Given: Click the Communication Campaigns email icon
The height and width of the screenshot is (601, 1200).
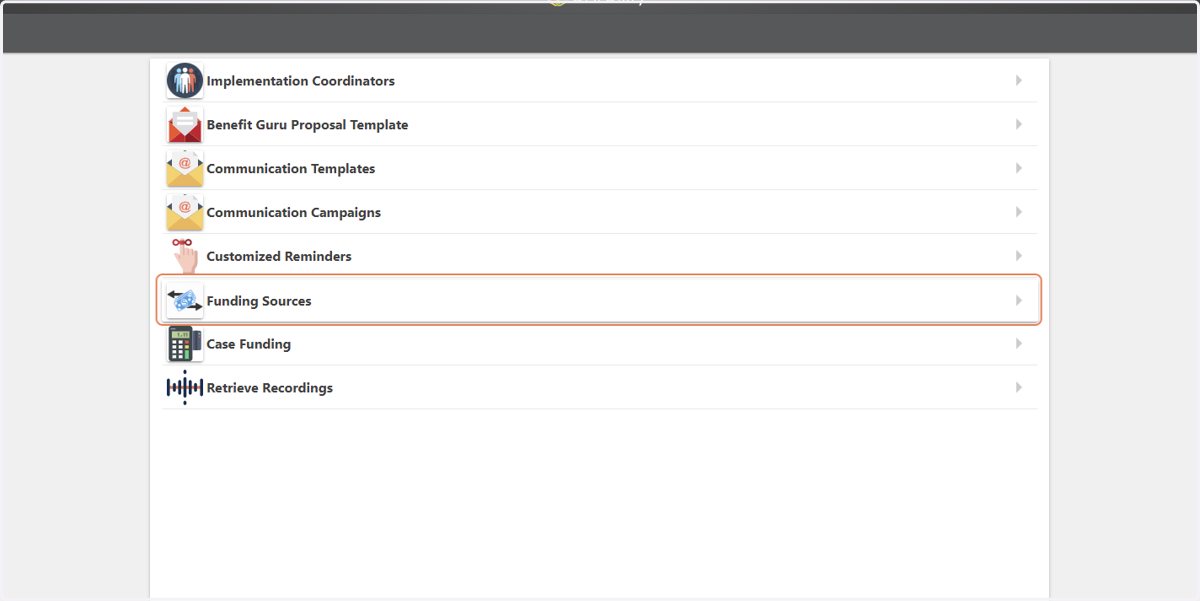Looking at the screenshot, I should tap(185, 212).
